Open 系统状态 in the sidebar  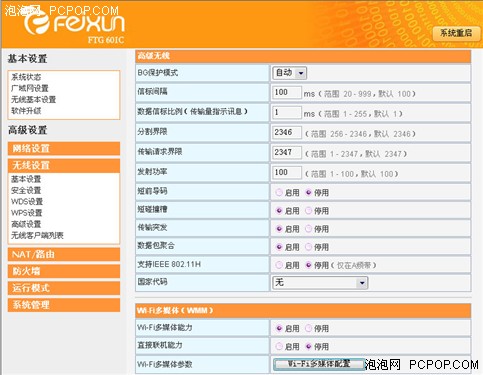click(26, 77)
